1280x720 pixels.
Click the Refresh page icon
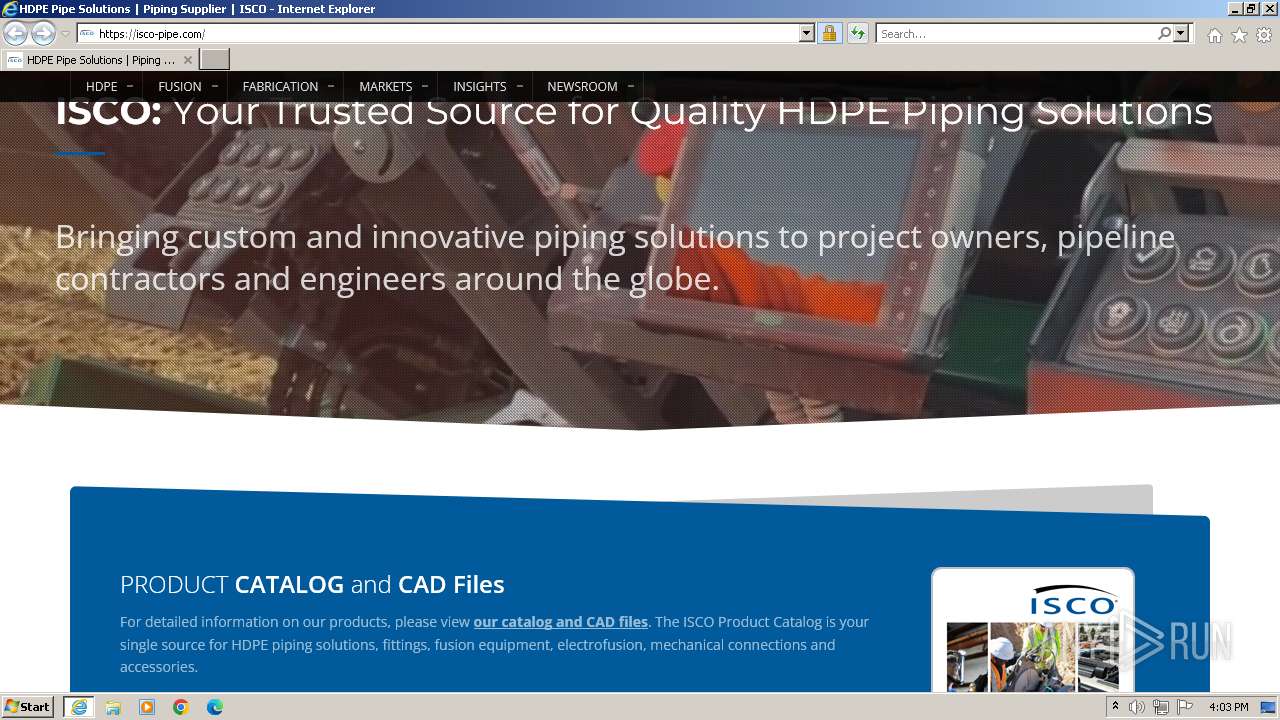pyautogui.click(x=857, y=33)
